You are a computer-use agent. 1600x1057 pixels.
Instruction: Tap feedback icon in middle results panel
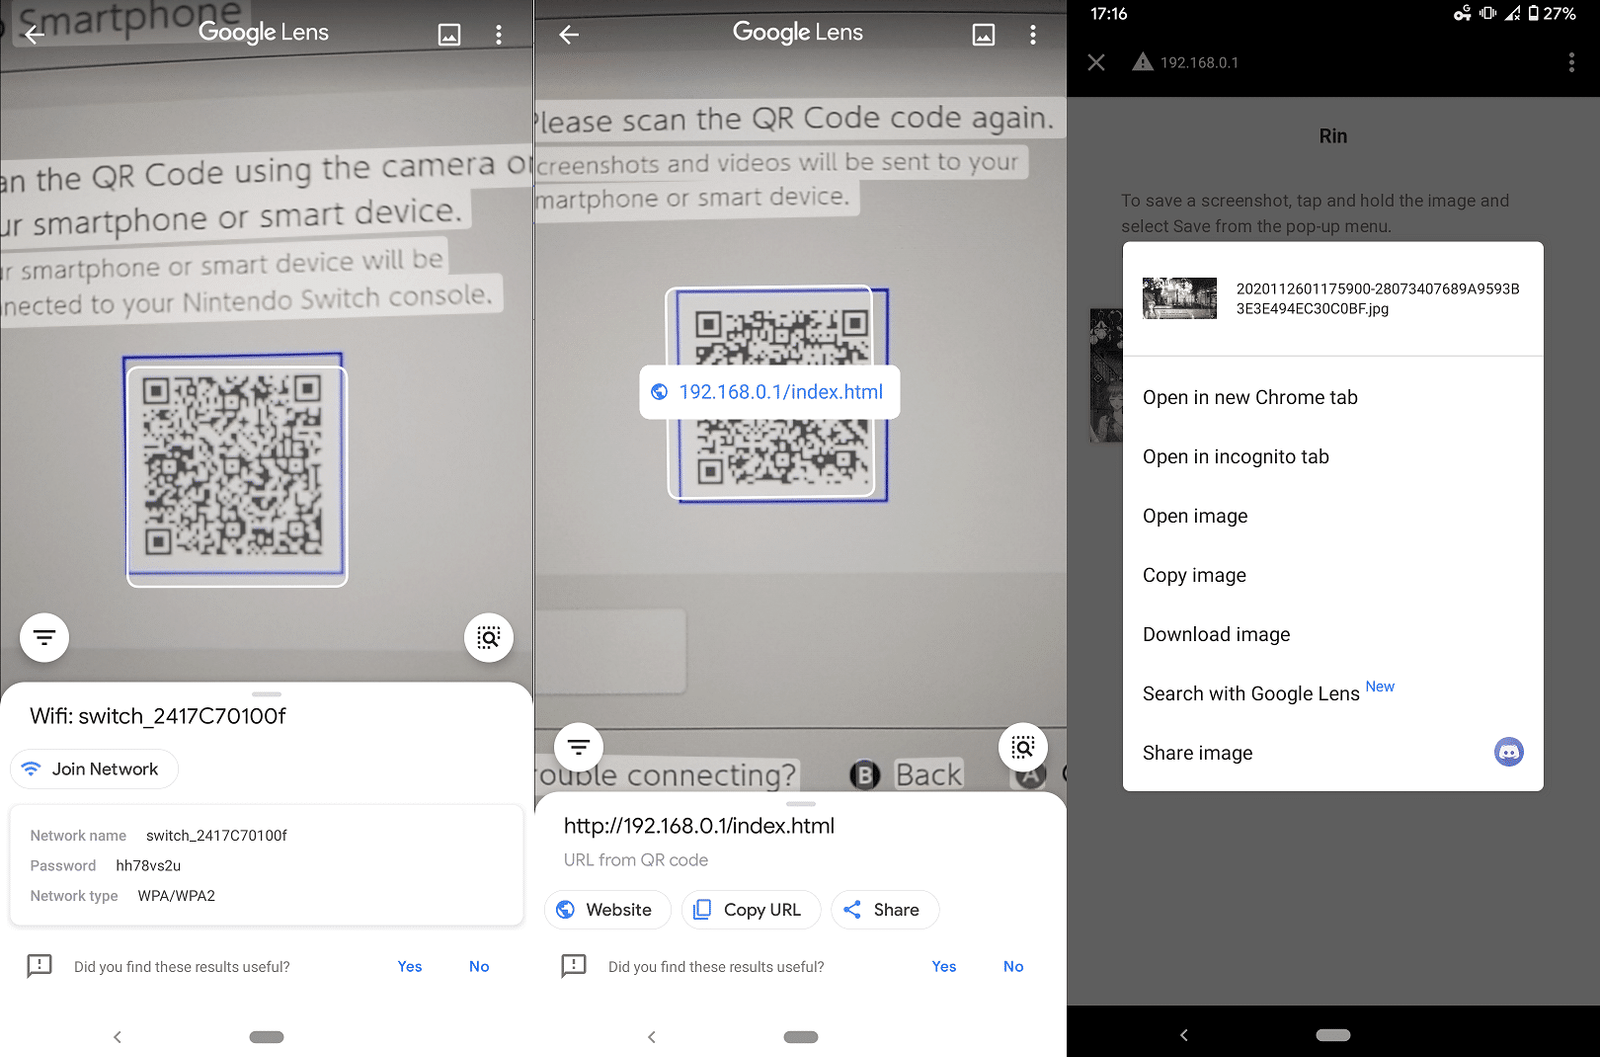[574, 966]
